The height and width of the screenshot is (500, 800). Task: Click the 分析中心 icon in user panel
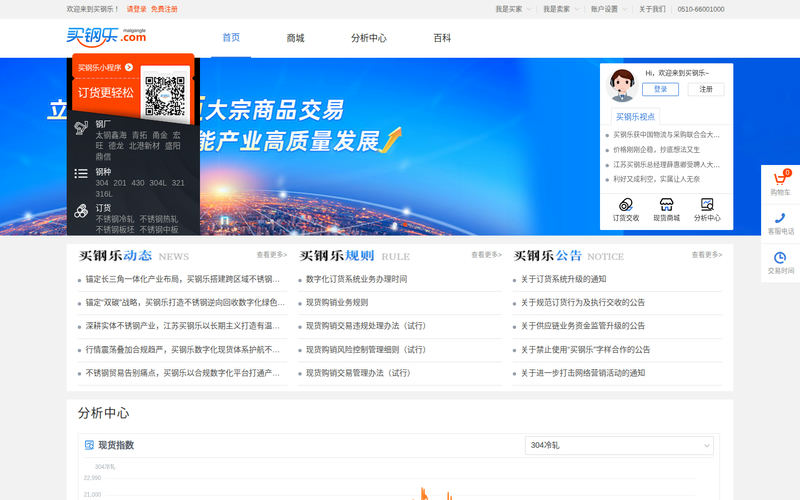coord(707,205)
